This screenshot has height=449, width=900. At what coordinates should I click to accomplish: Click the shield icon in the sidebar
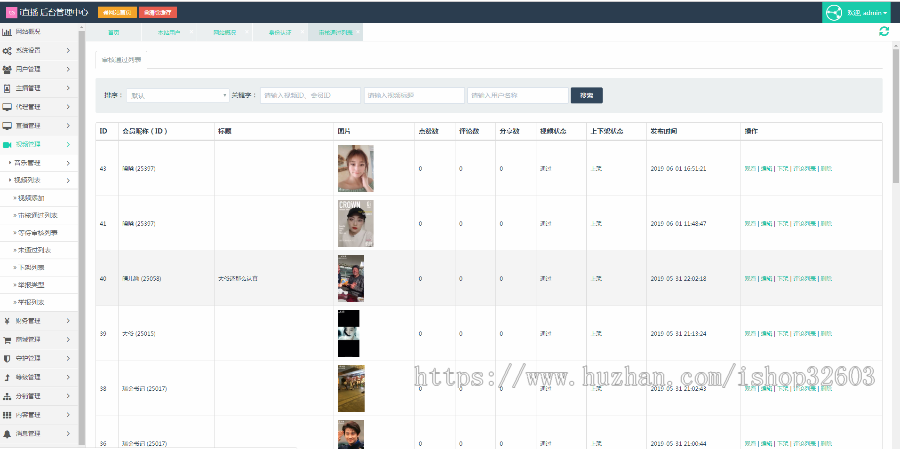7,358
